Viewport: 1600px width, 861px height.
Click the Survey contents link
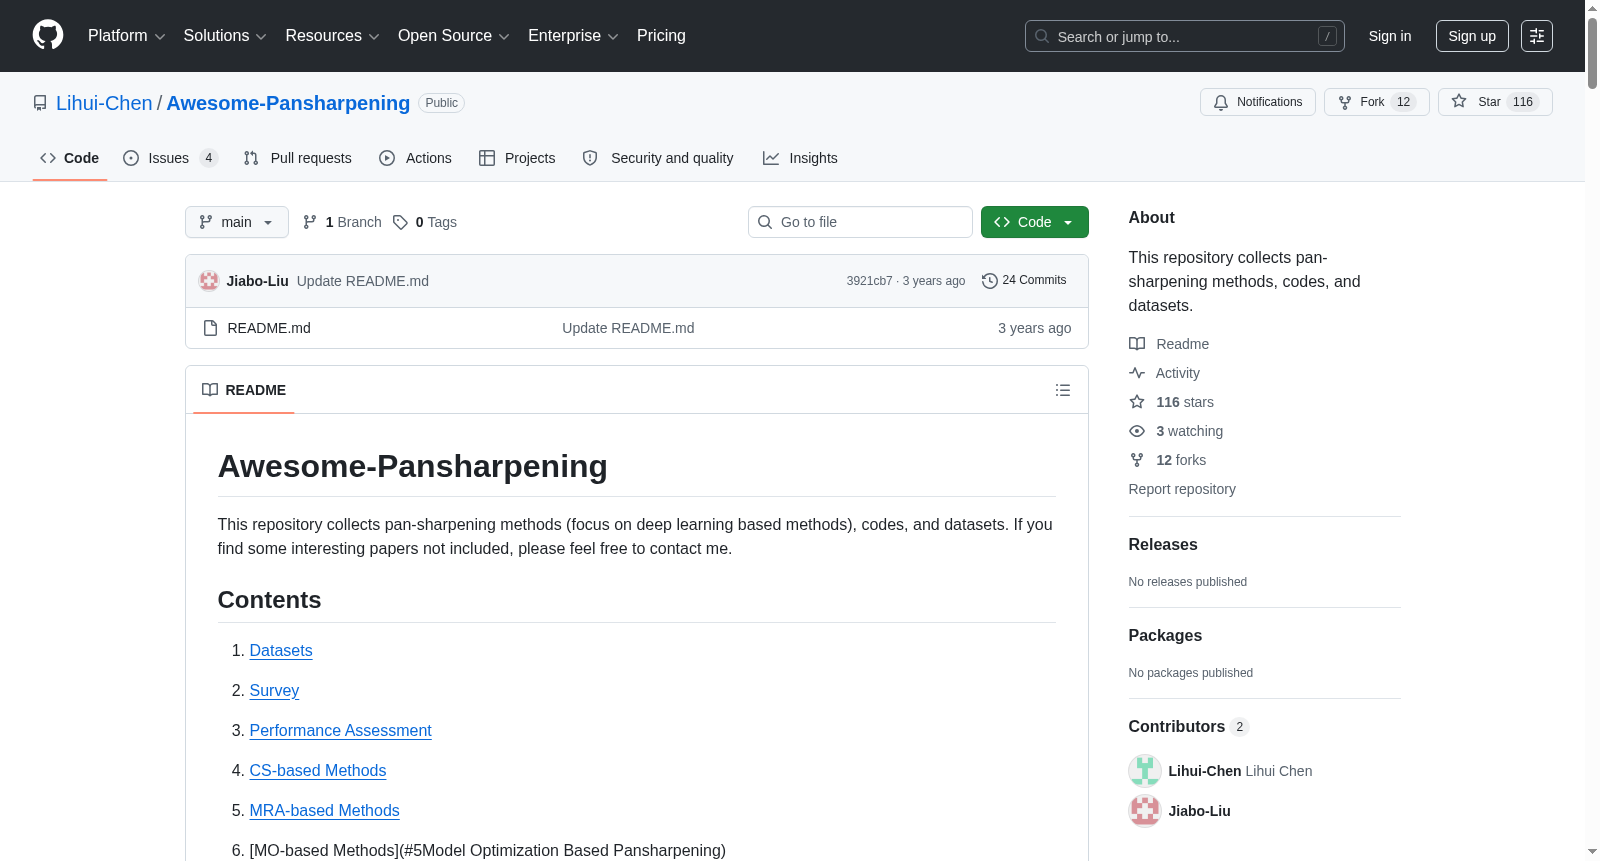point(274,691)
